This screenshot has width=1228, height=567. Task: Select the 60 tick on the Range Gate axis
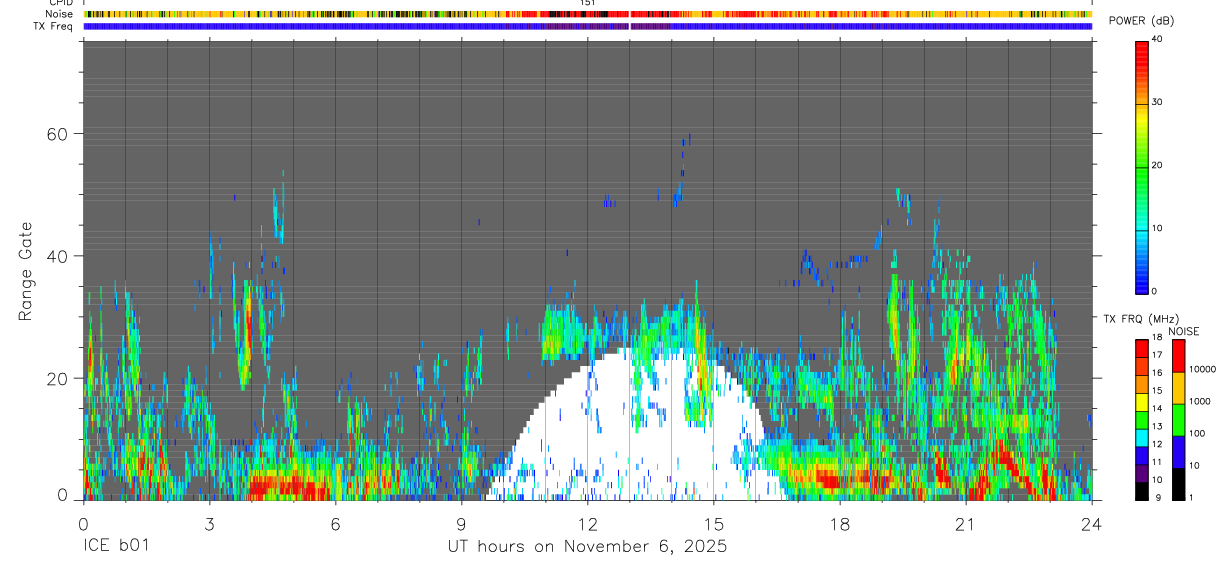click(58, 133)
